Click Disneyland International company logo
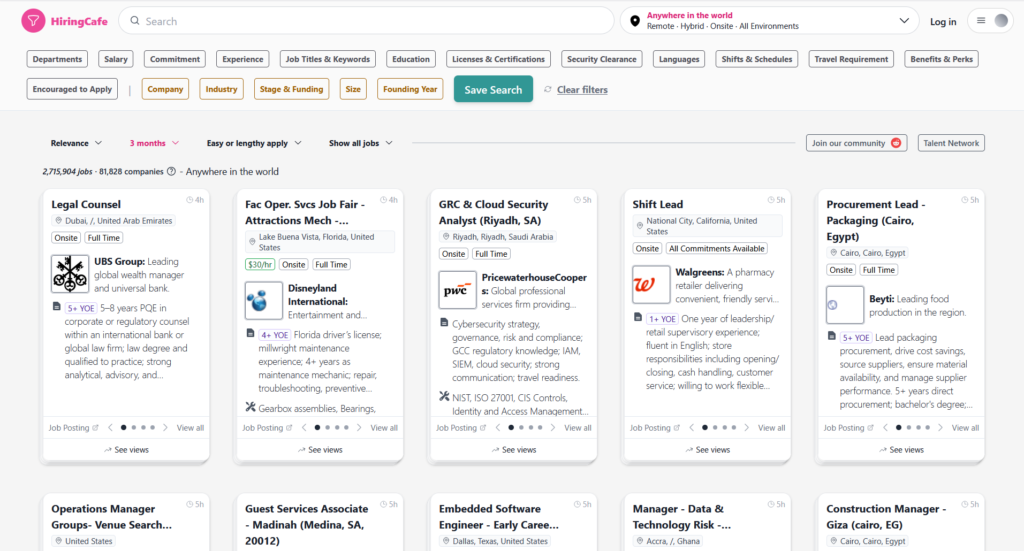The width and height of the screenshot is (1024, 551). pyautogui.click(x=264, y=300)
